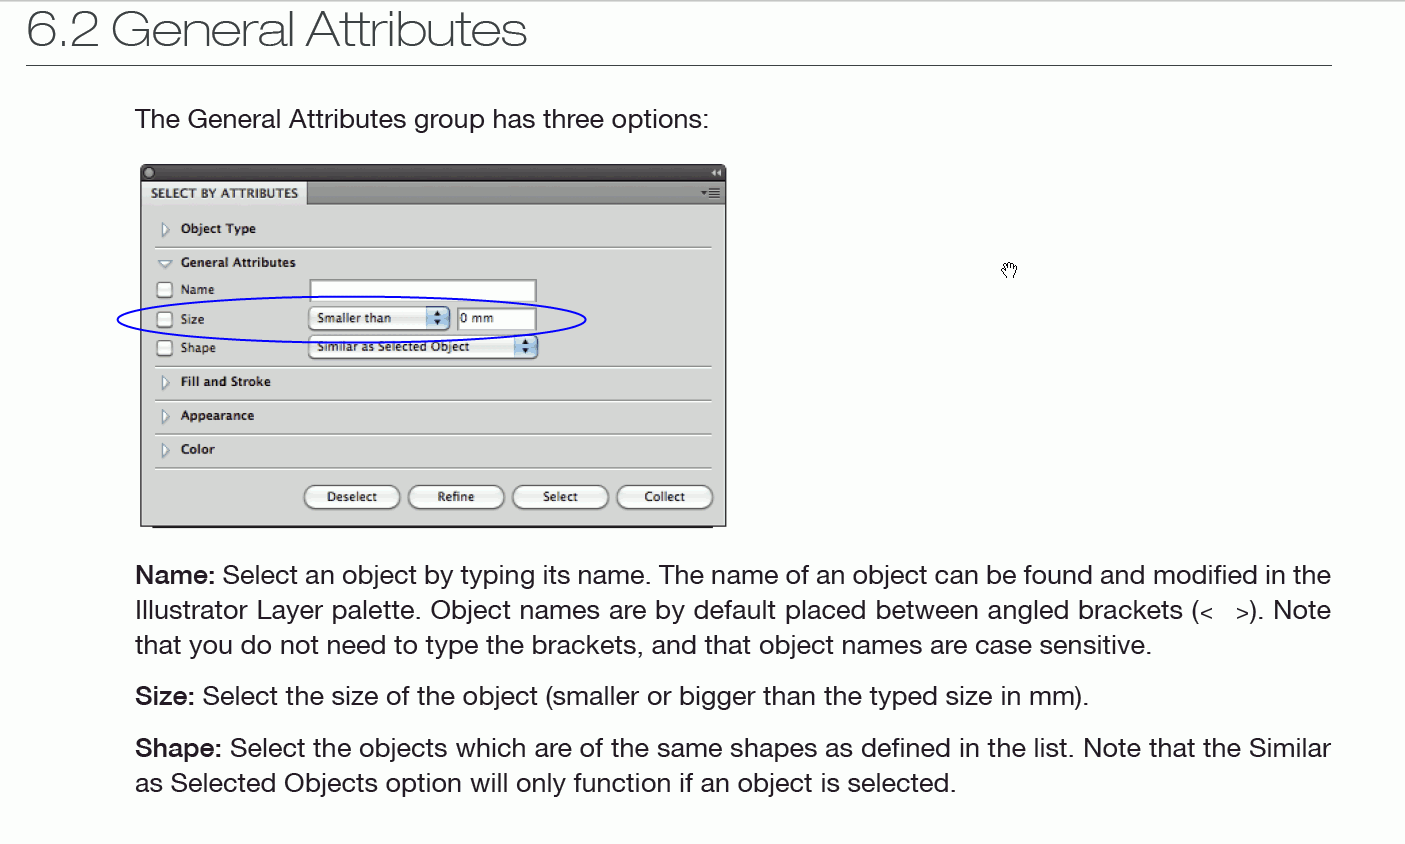Collapse panel with double-arrow icon
Screen dimensions: 1405x844
click(x=716, y=173)
